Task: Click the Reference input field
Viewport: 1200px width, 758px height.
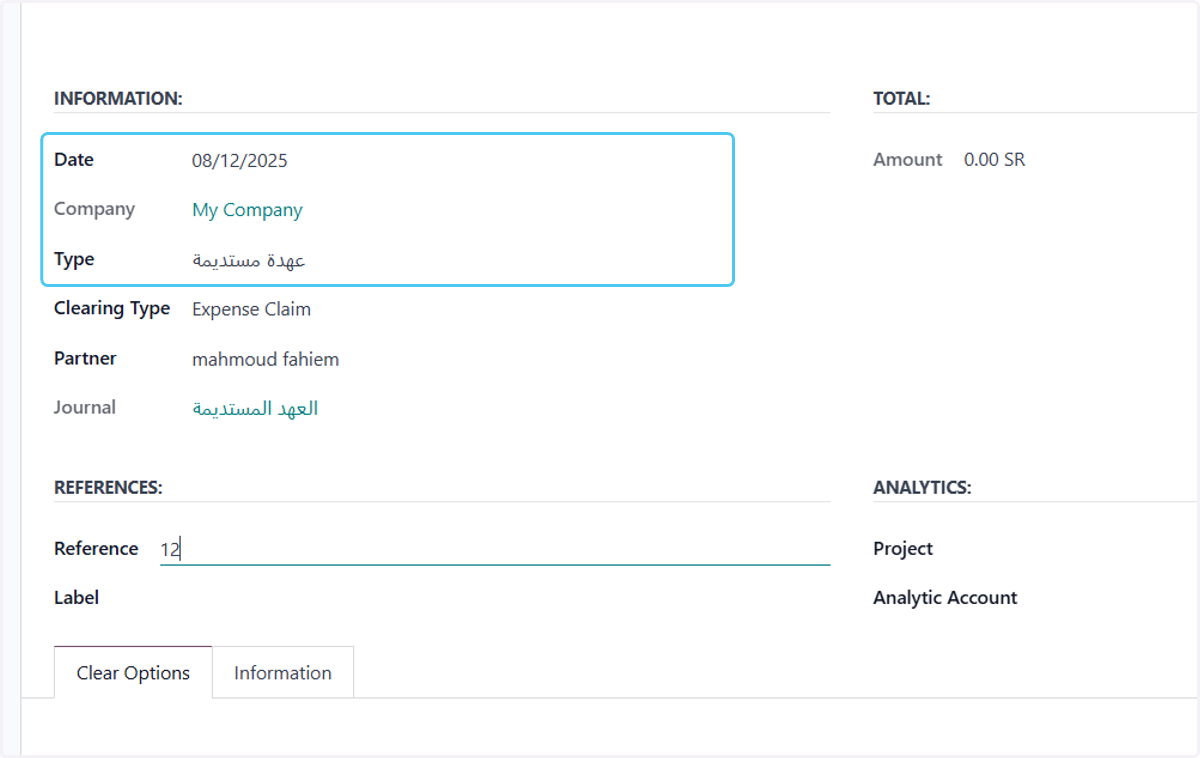Action: point(495,549)
